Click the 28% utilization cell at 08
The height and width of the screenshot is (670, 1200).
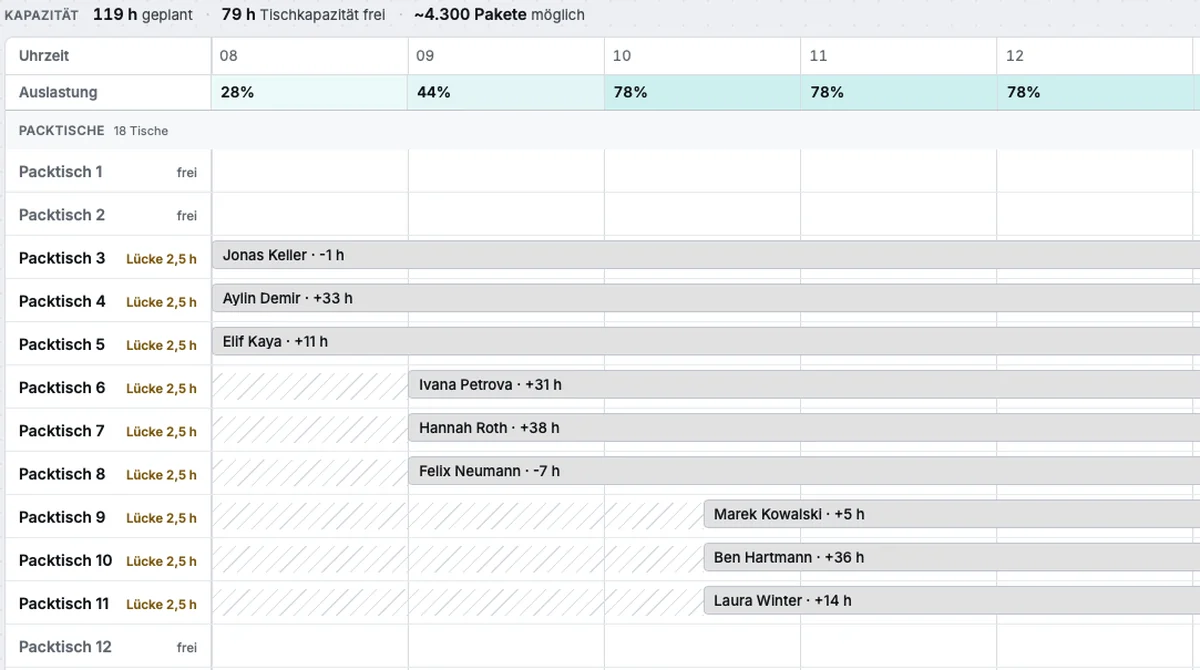click(310, 92)
